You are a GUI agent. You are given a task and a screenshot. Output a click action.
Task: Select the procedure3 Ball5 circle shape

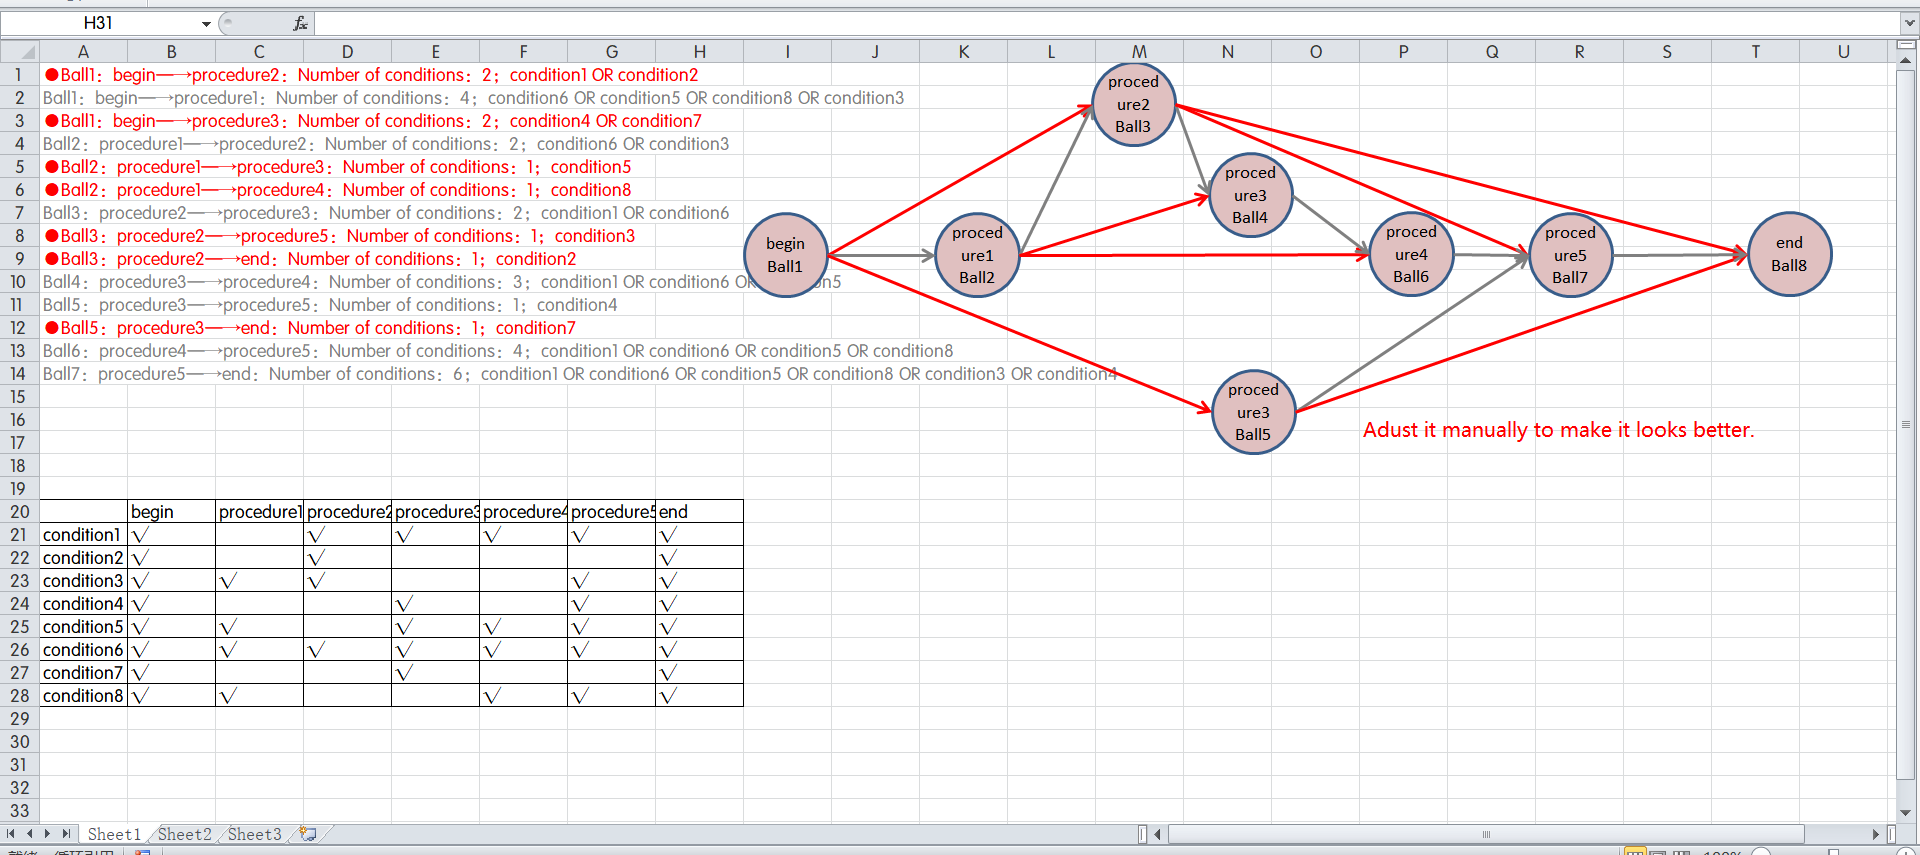pos(1253,412)
